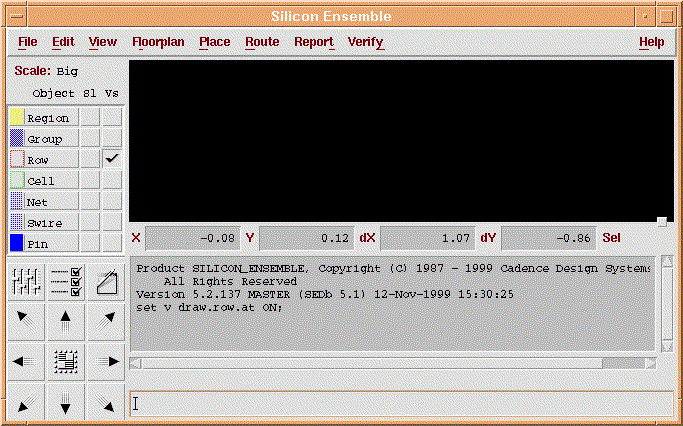683x426 pixels.
Task: Click the green Cell color swatch
Action: coord(17,180)
